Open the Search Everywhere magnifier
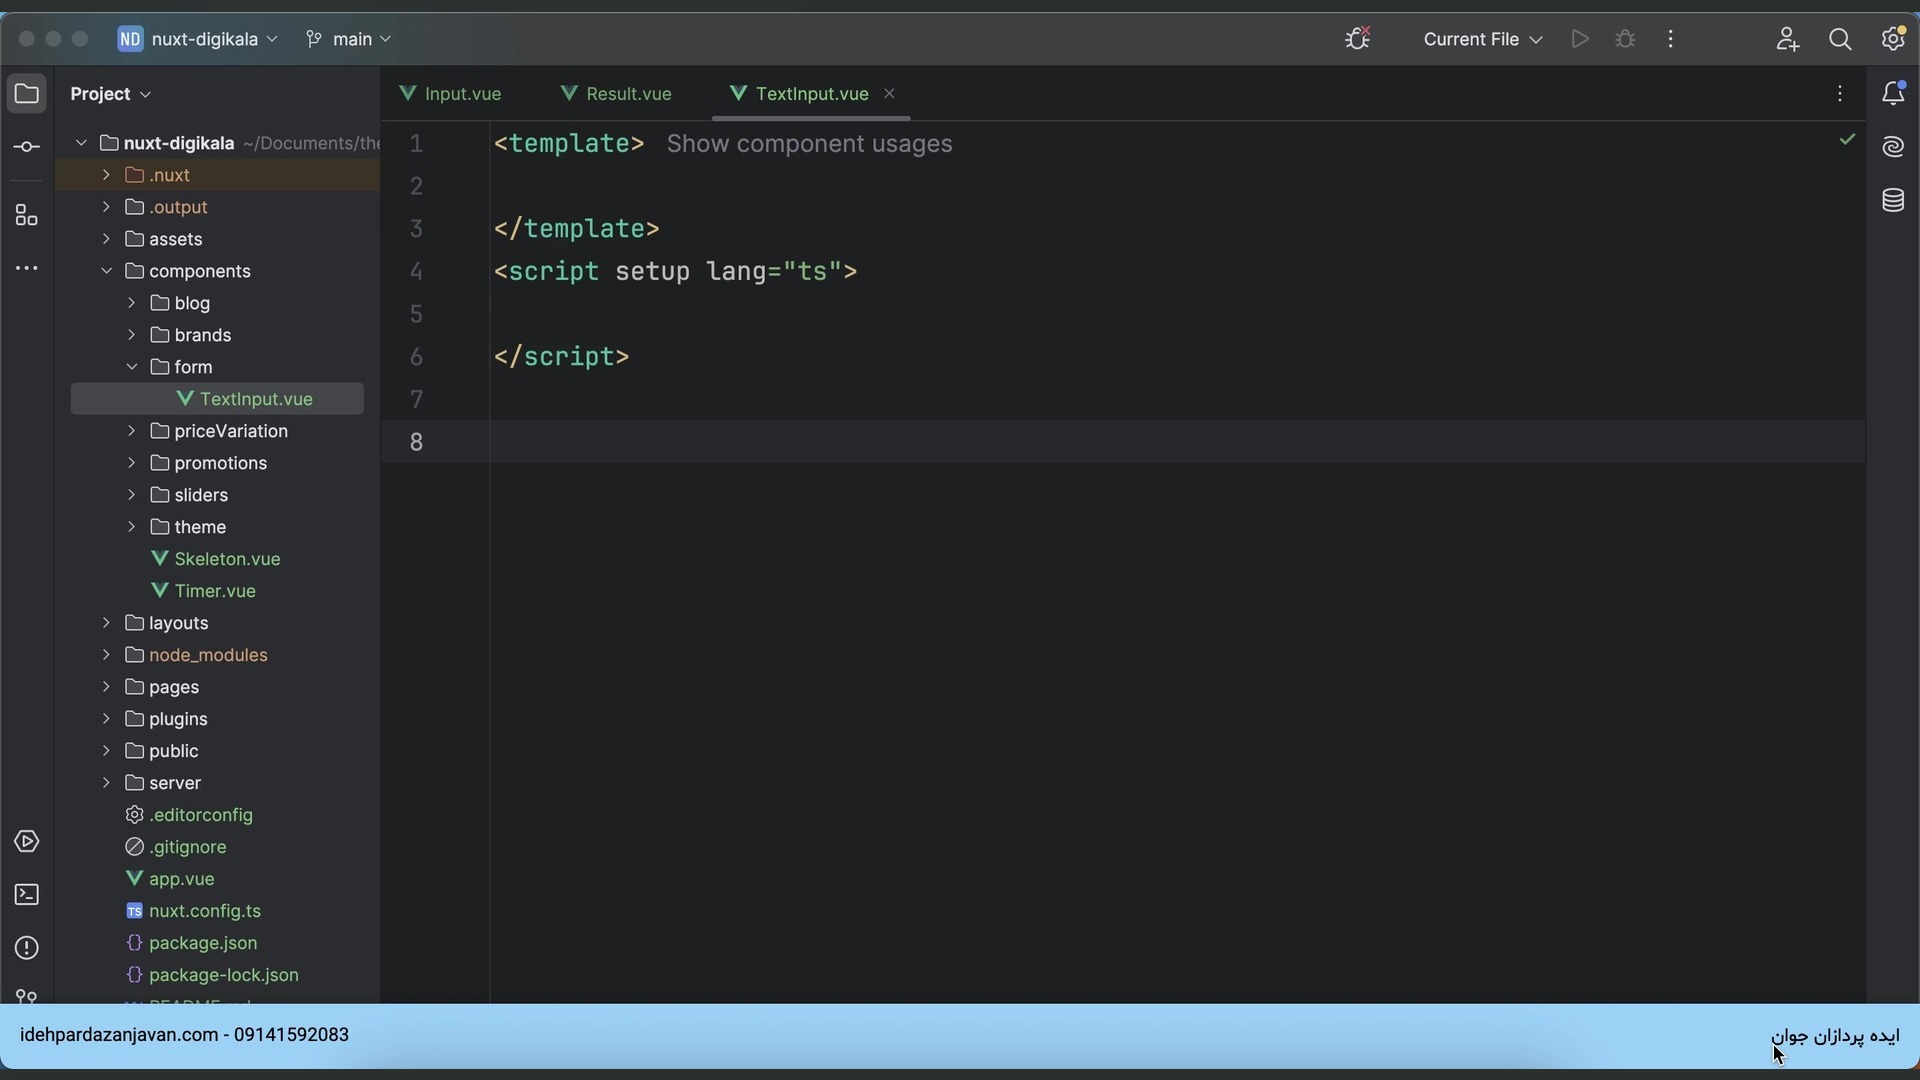This screenshot has width=1920, height=1080. (1840, 40)
